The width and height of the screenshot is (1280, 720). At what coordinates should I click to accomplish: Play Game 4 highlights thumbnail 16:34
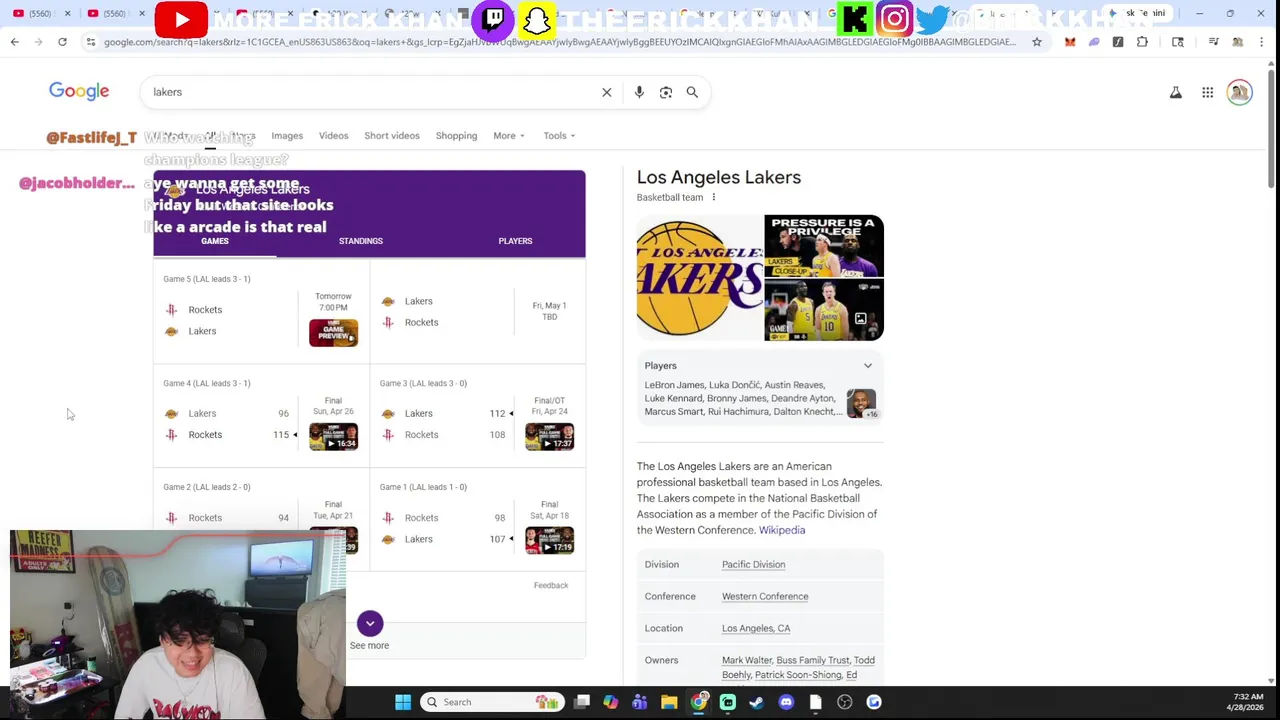point(333,437)
